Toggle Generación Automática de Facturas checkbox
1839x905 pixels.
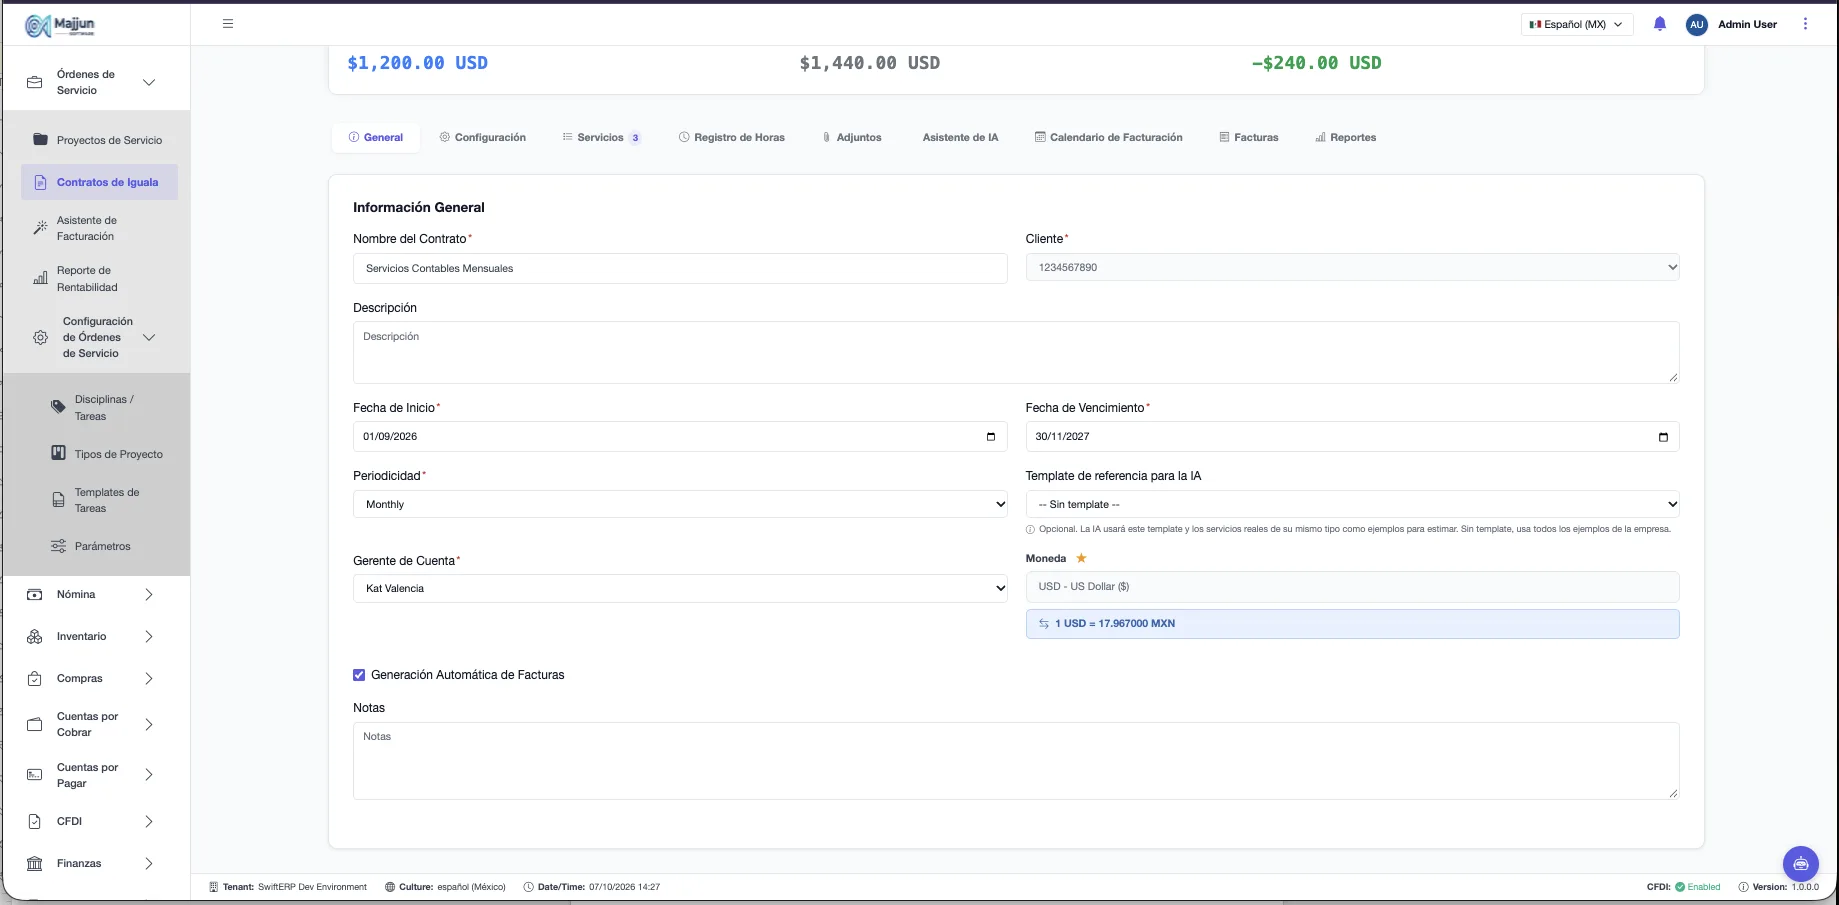point(359,675)
